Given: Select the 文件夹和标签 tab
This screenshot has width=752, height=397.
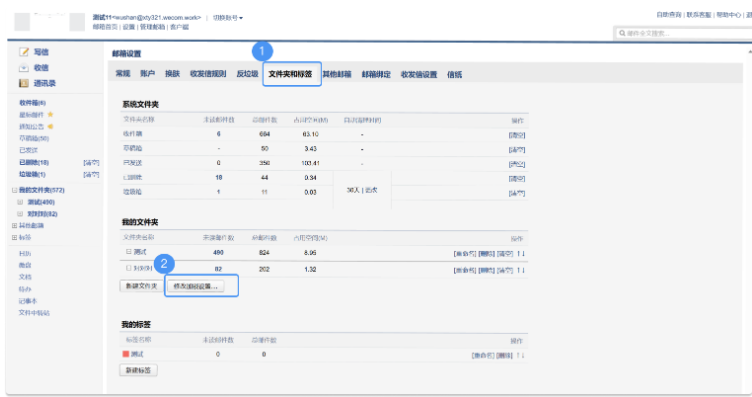Looking at the screenshot, I should (x=291, y=74).
